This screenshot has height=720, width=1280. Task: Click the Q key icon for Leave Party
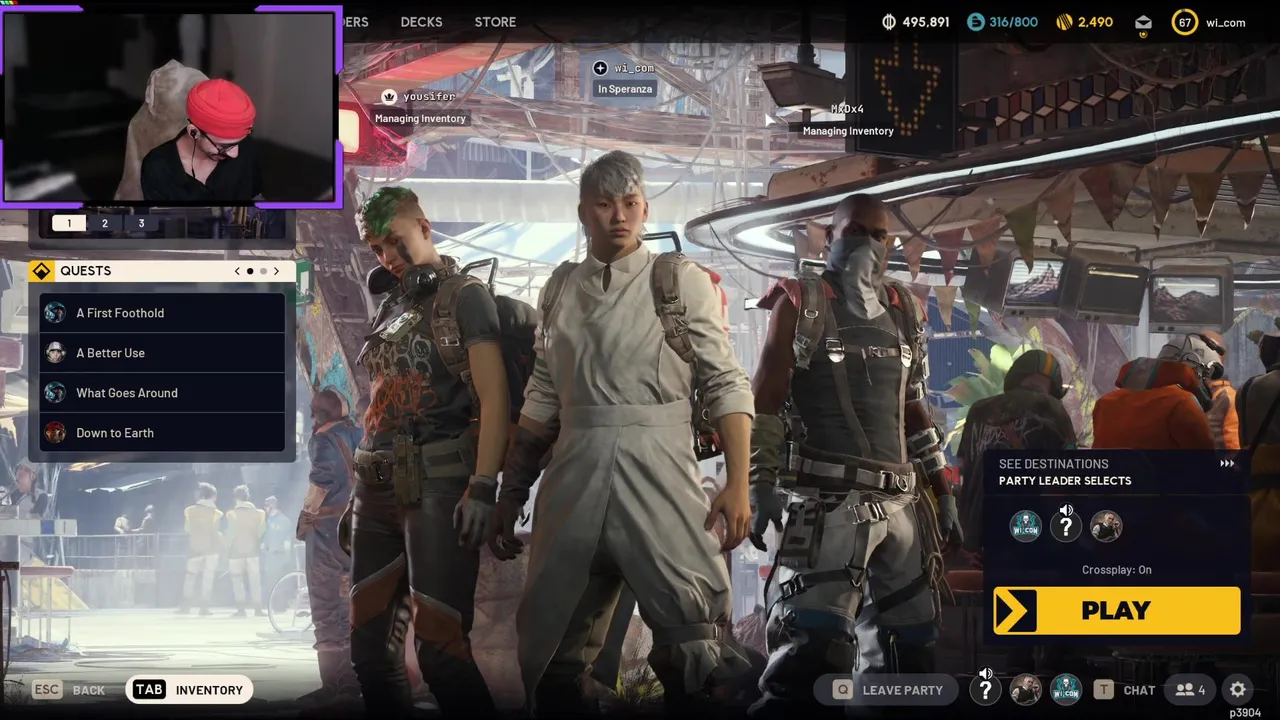point(842,689)
